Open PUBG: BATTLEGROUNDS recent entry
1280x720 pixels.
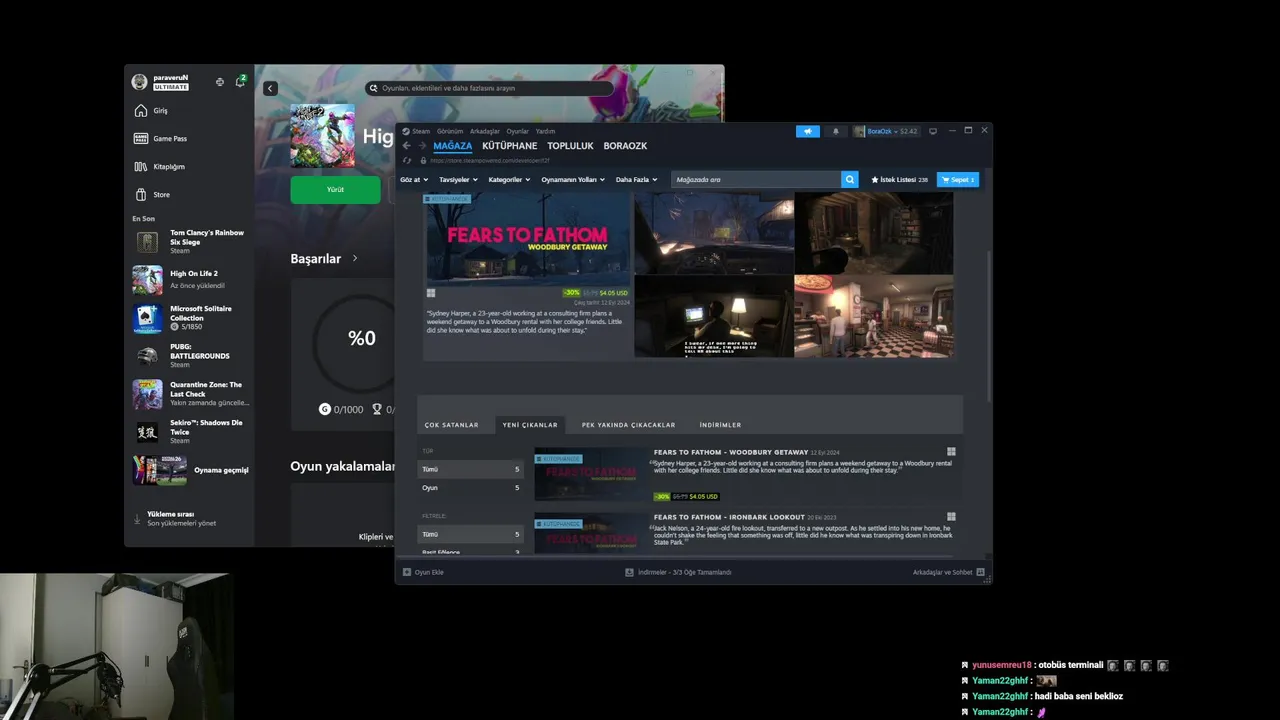pyautogui.click(x=190, y=356)
